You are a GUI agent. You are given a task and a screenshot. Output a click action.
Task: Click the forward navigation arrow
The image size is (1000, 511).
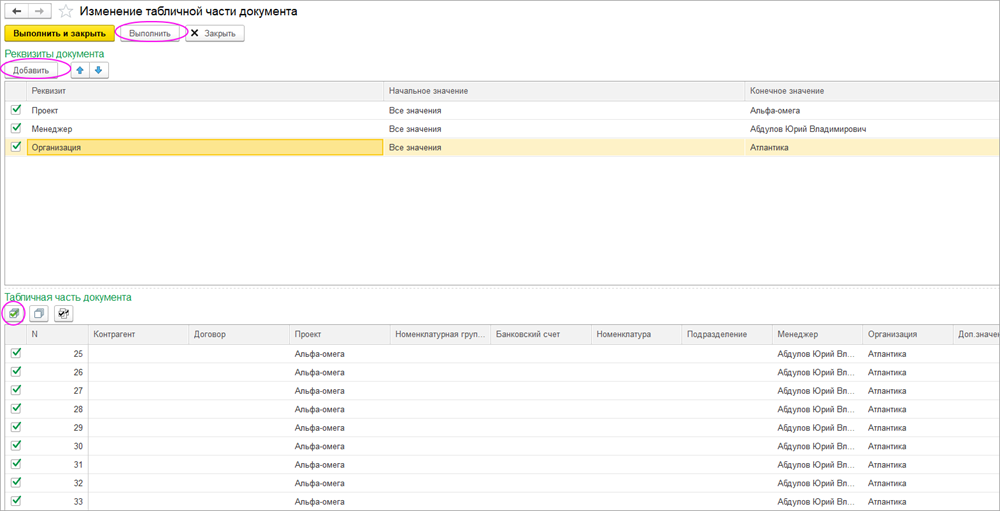(x=39, y=12)
